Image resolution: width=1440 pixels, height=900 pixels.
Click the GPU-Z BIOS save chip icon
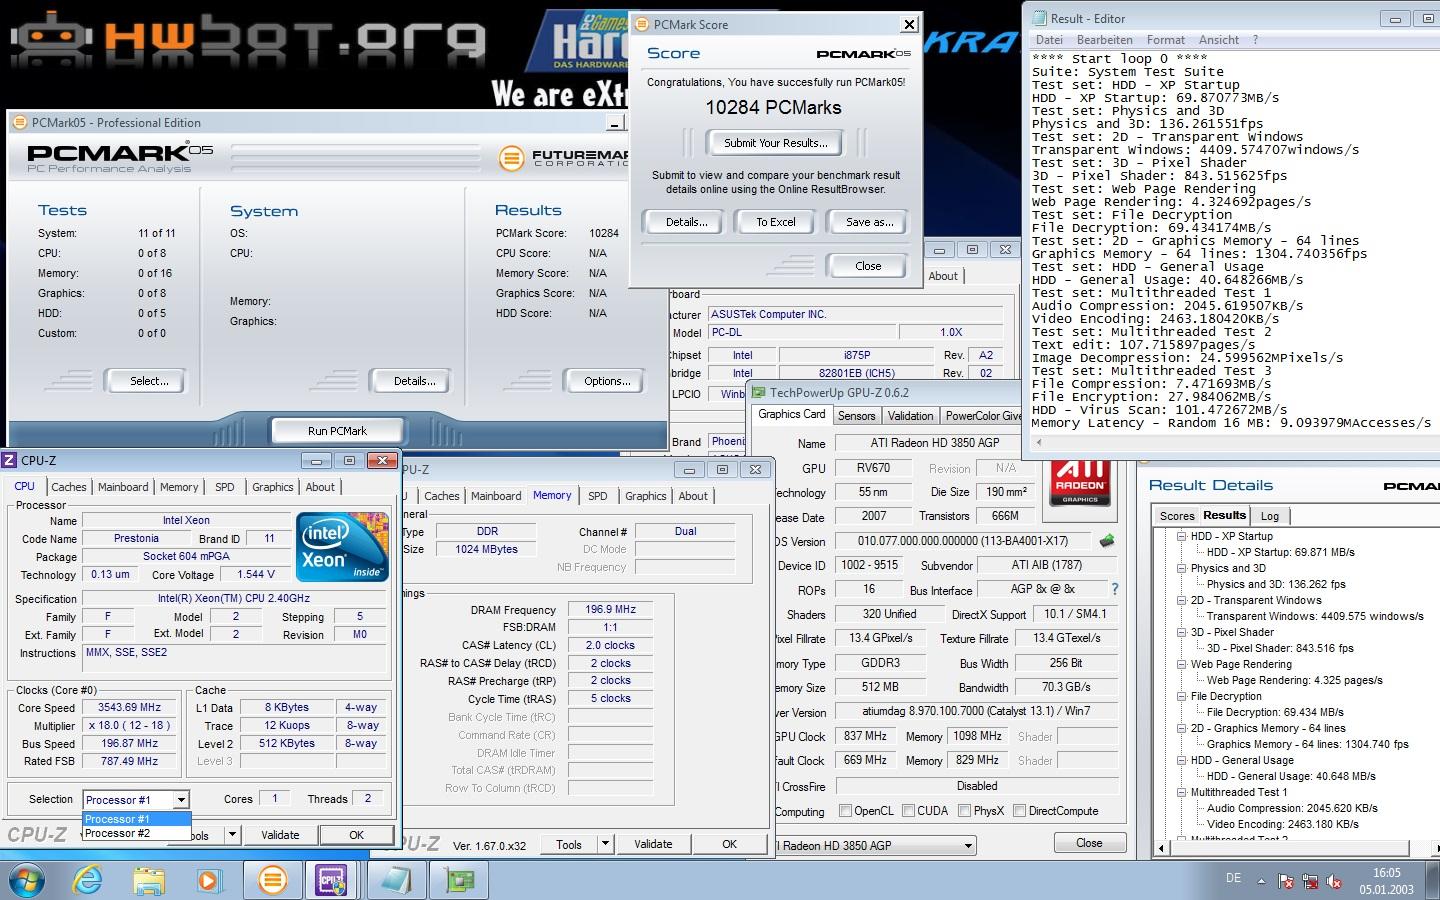pyautogui.click(x=1106, y=541)
